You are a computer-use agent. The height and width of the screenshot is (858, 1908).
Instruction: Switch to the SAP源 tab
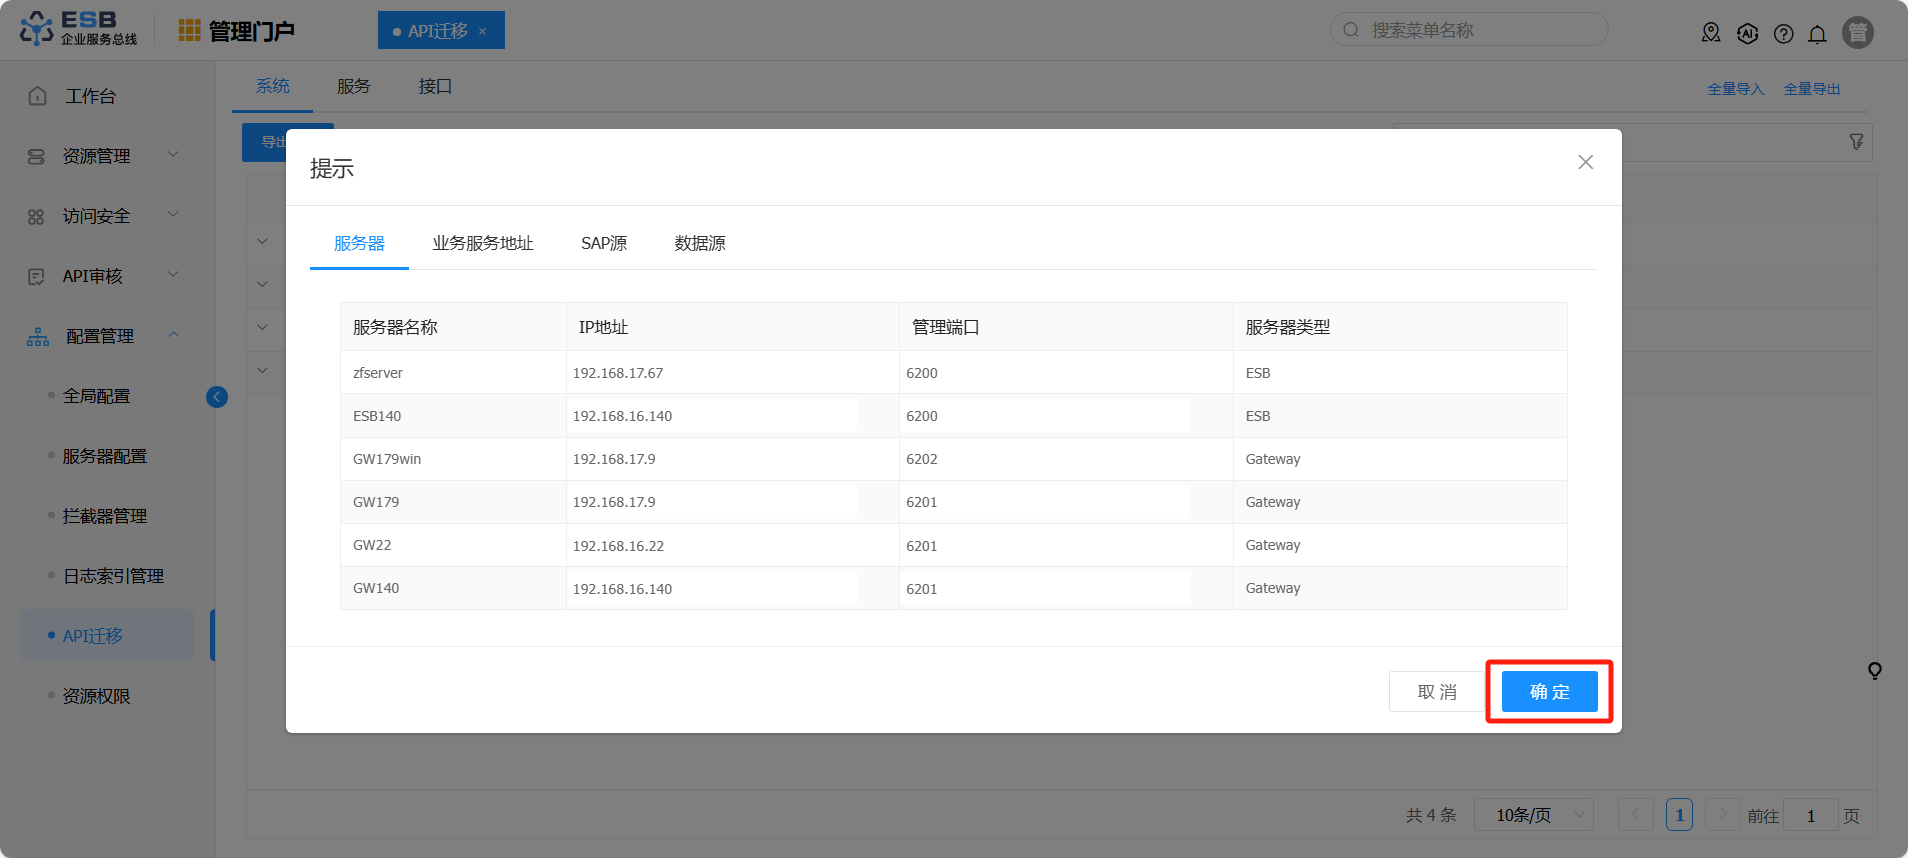[604, 243]
